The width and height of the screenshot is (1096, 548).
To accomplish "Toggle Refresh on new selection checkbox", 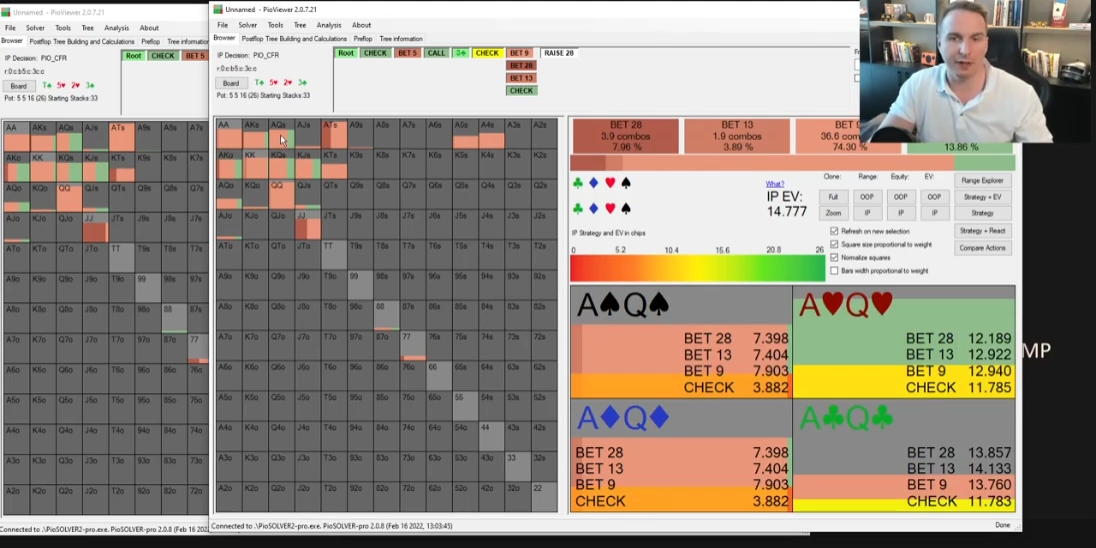I will pos(834,231).
